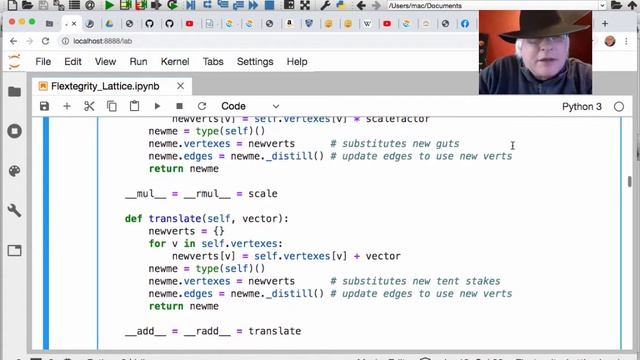Insert a new cell below using plus icon
640x360 pixels.
click(67, 107)
